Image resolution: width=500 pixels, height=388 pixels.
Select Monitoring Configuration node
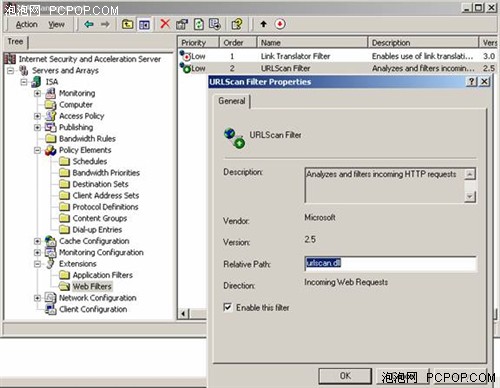[x=101, y=252]
